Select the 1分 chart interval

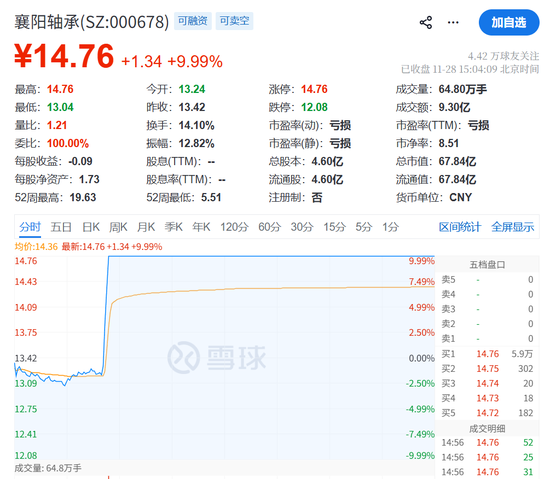tap(390, 227)
